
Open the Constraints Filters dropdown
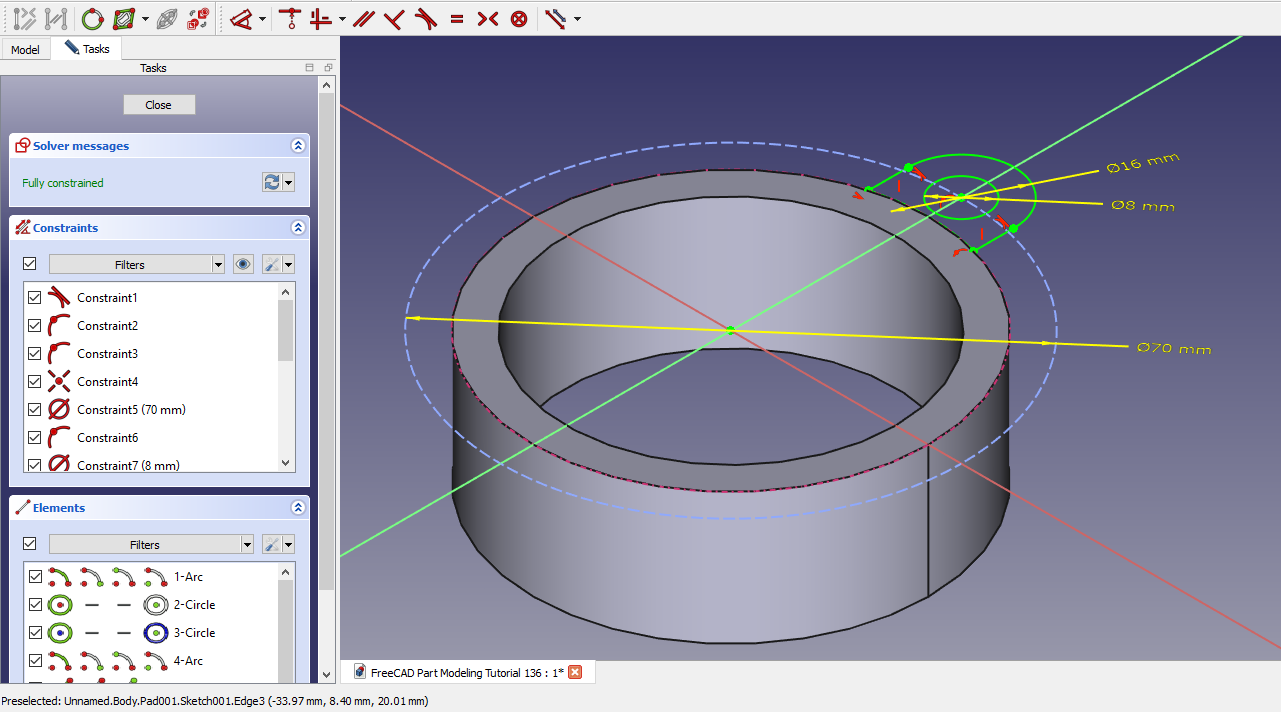137,264
